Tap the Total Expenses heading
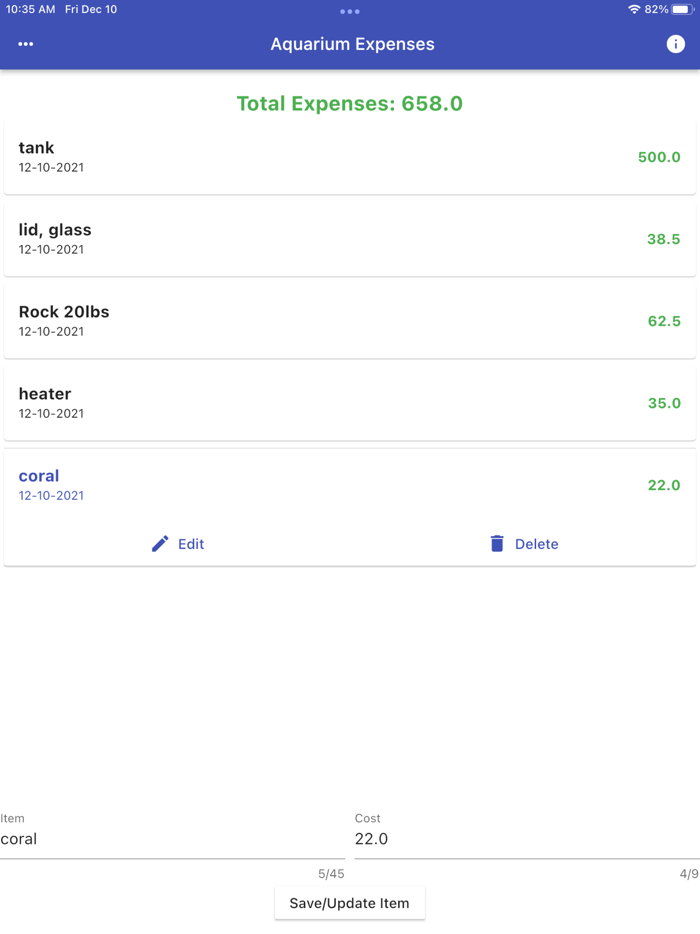This screenshot has height=934, width=700. pyautogui.click(x=350, y=104)
